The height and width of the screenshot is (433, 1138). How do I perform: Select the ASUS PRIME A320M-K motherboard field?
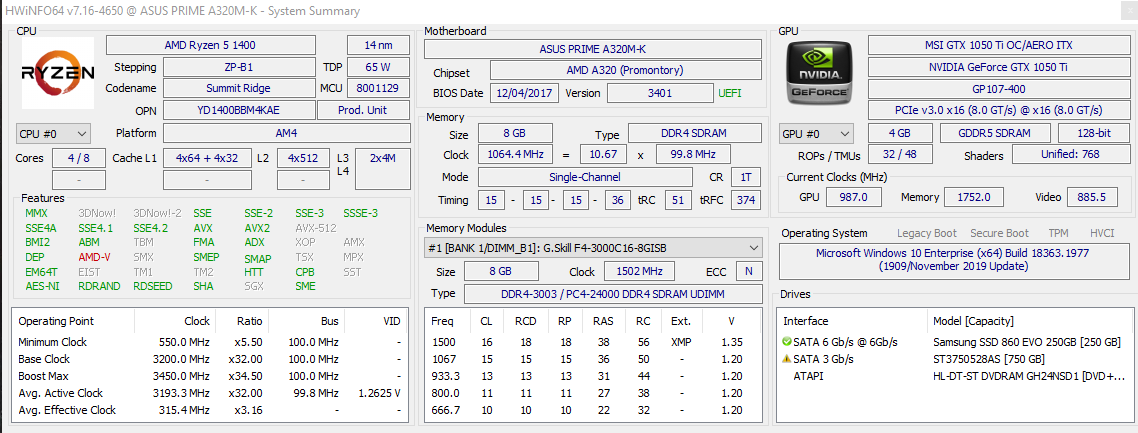tap(592, 49)
